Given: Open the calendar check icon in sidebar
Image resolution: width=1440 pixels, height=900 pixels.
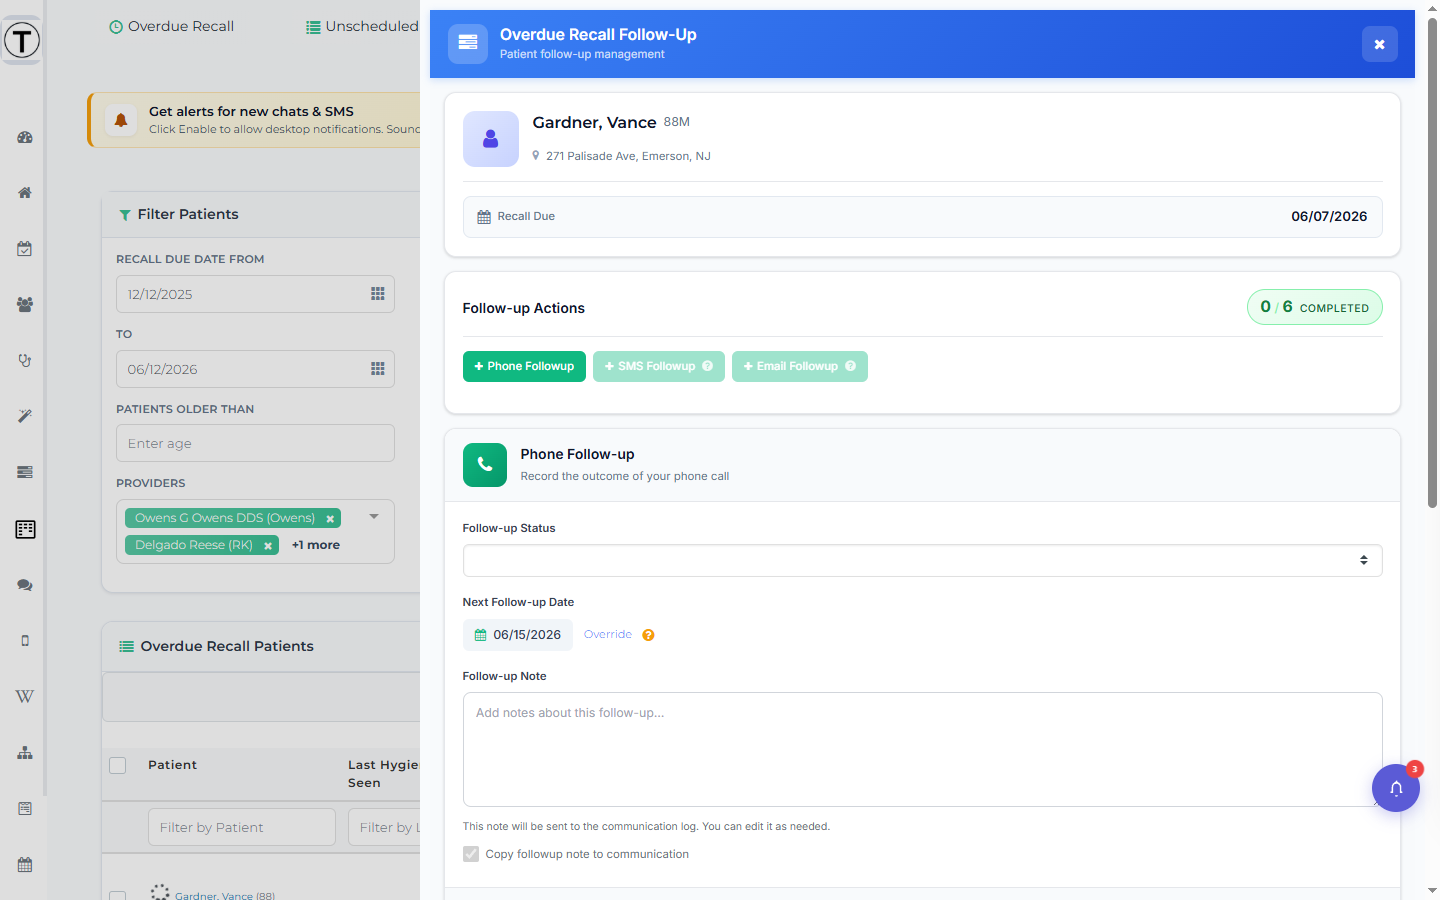Looking at the screenshot, I should [x=25, y=249].
